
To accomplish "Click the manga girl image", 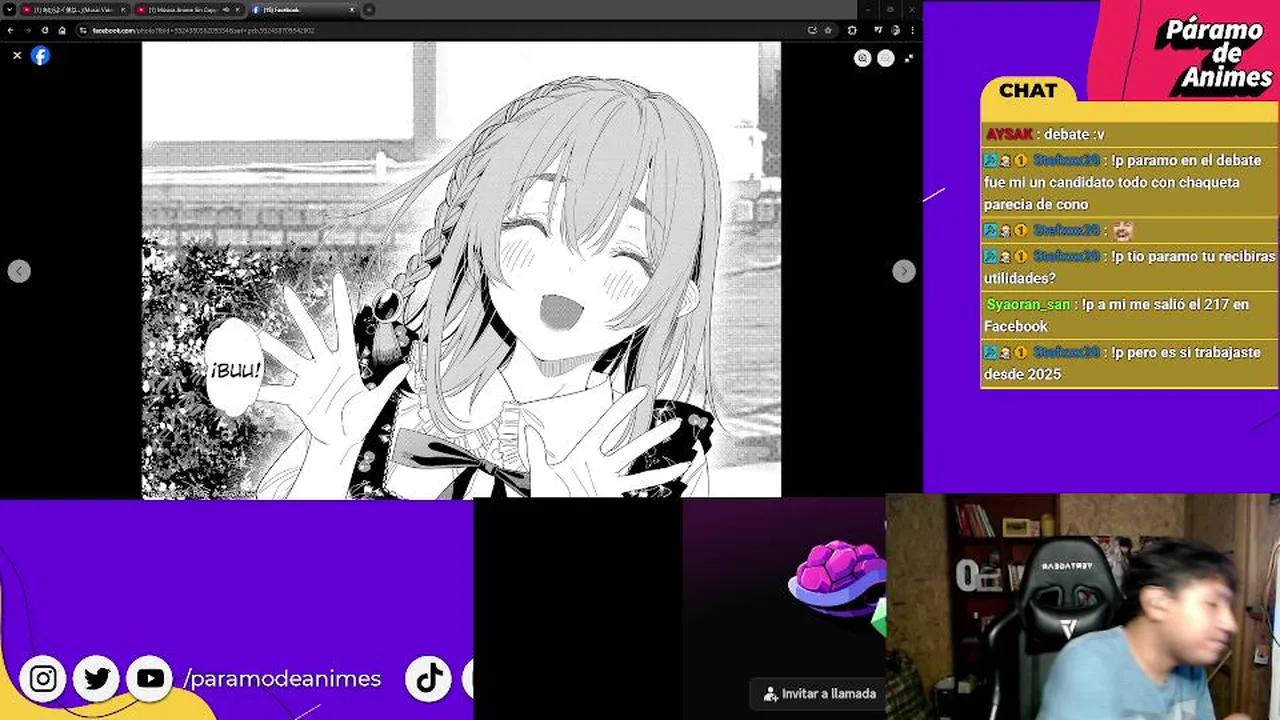I will [x=461, y=270].
